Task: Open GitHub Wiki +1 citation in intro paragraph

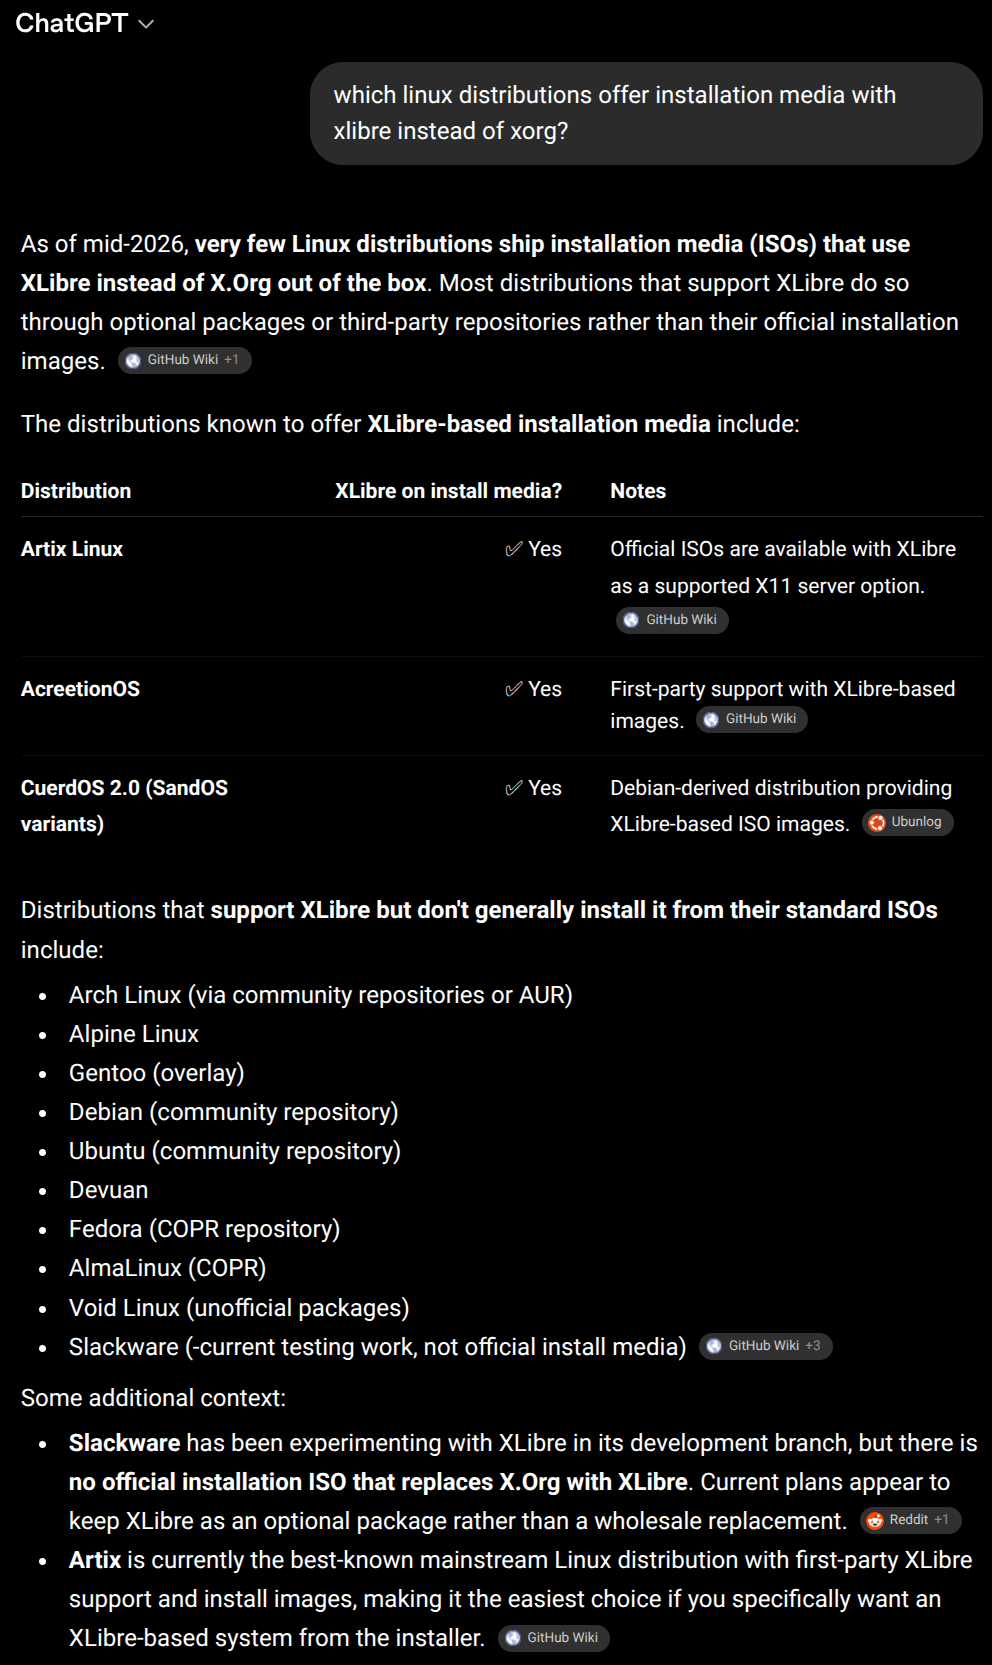Action: click(x=185, y=360)
